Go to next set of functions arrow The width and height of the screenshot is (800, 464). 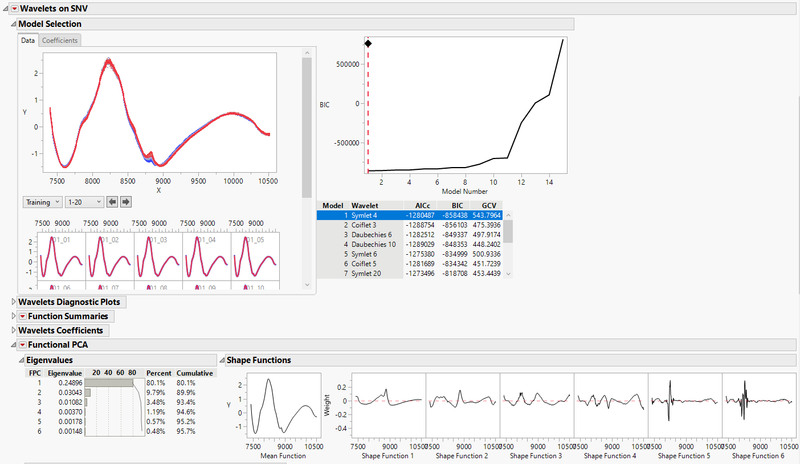pos(126,202)
